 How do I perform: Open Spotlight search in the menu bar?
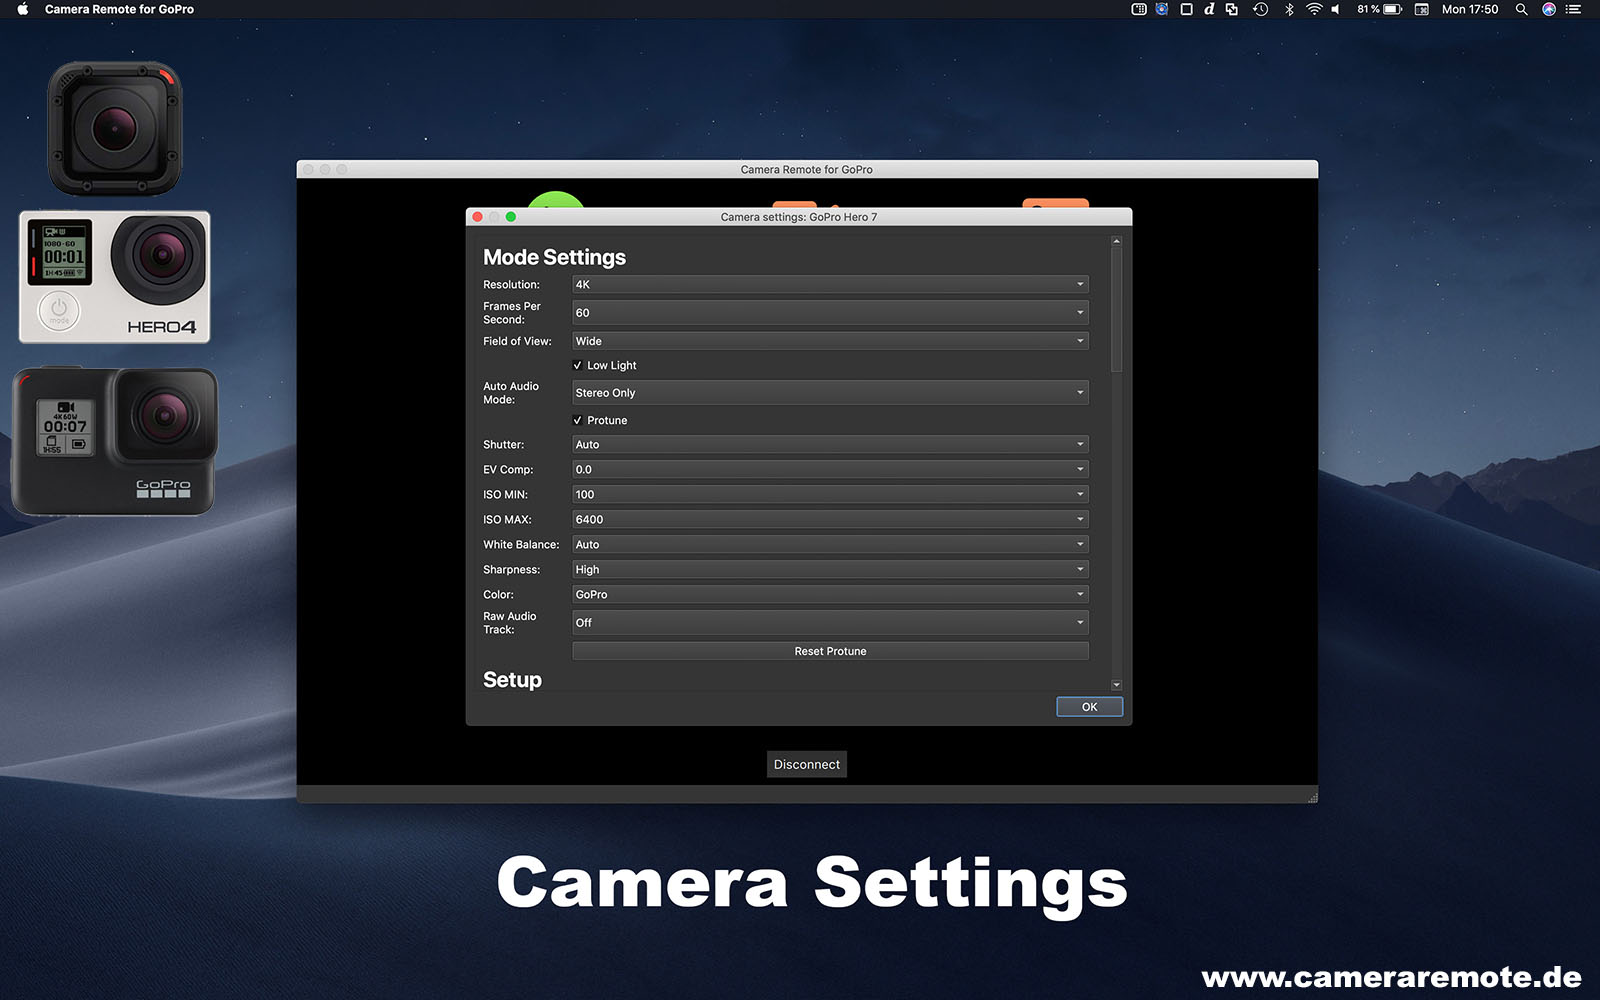click(x=1521, y=9)
